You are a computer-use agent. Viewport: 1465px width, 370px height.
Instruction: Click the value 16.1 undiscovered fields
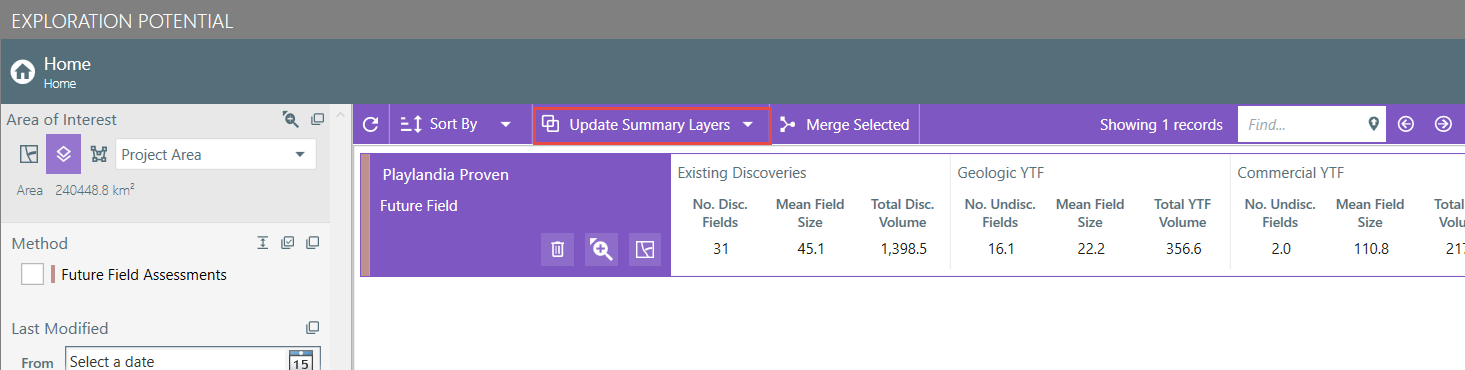pos(1000,248)
